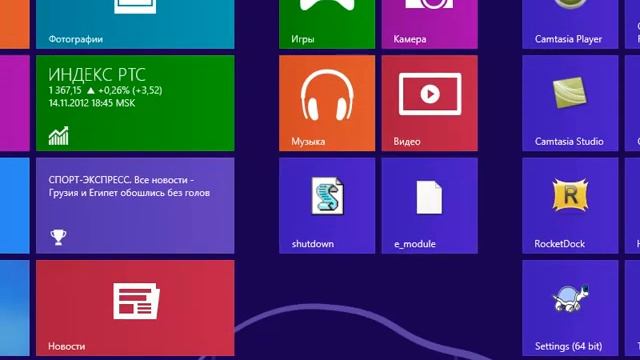This screenshot has width=640, height=360.
Task: Launch Camtasia Studio tile
Action: 570,103
